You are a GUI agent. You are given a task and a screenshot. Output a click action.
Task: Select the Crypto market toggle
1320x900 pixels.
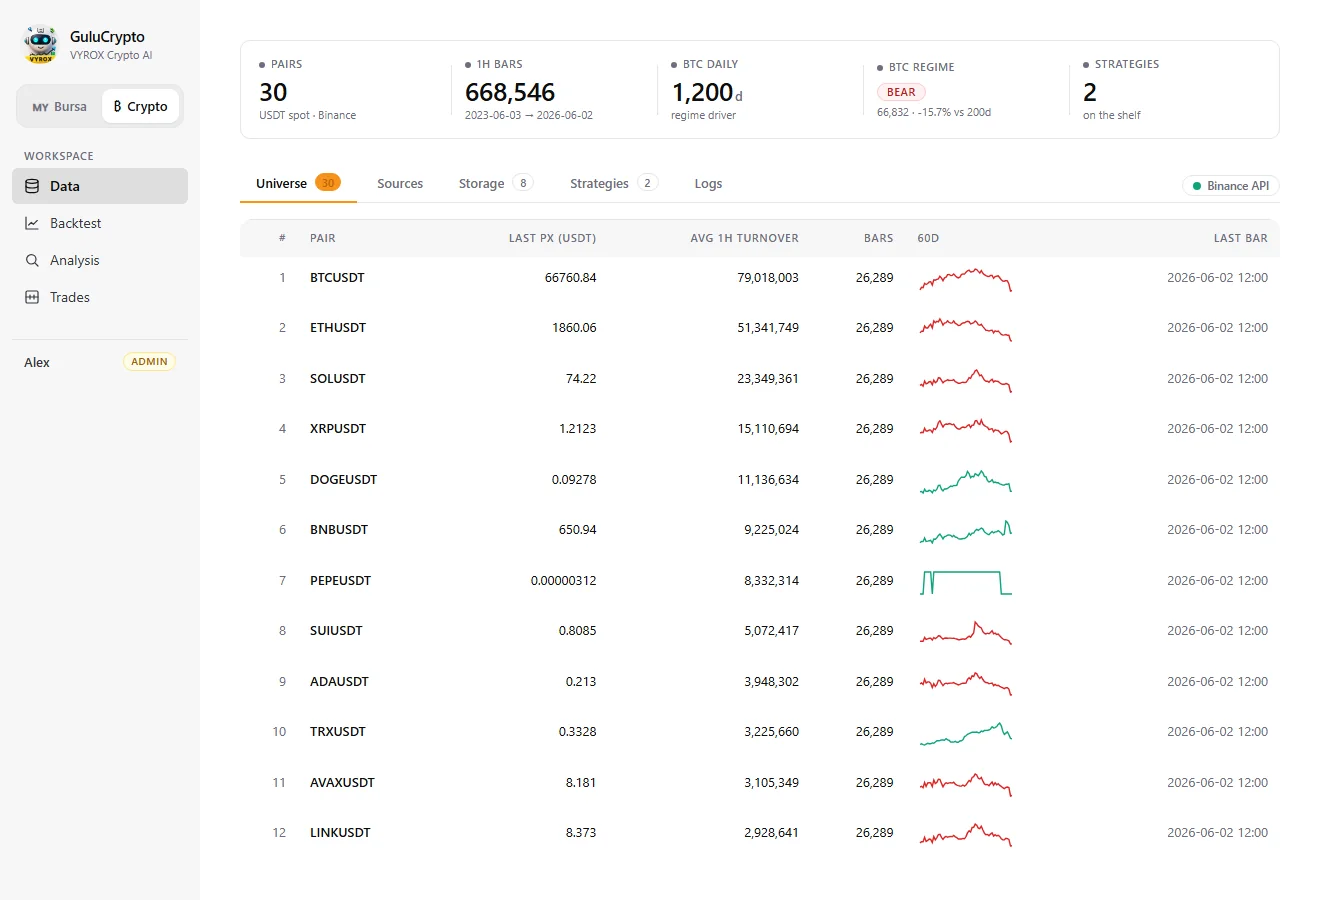(x=140, y=106)
